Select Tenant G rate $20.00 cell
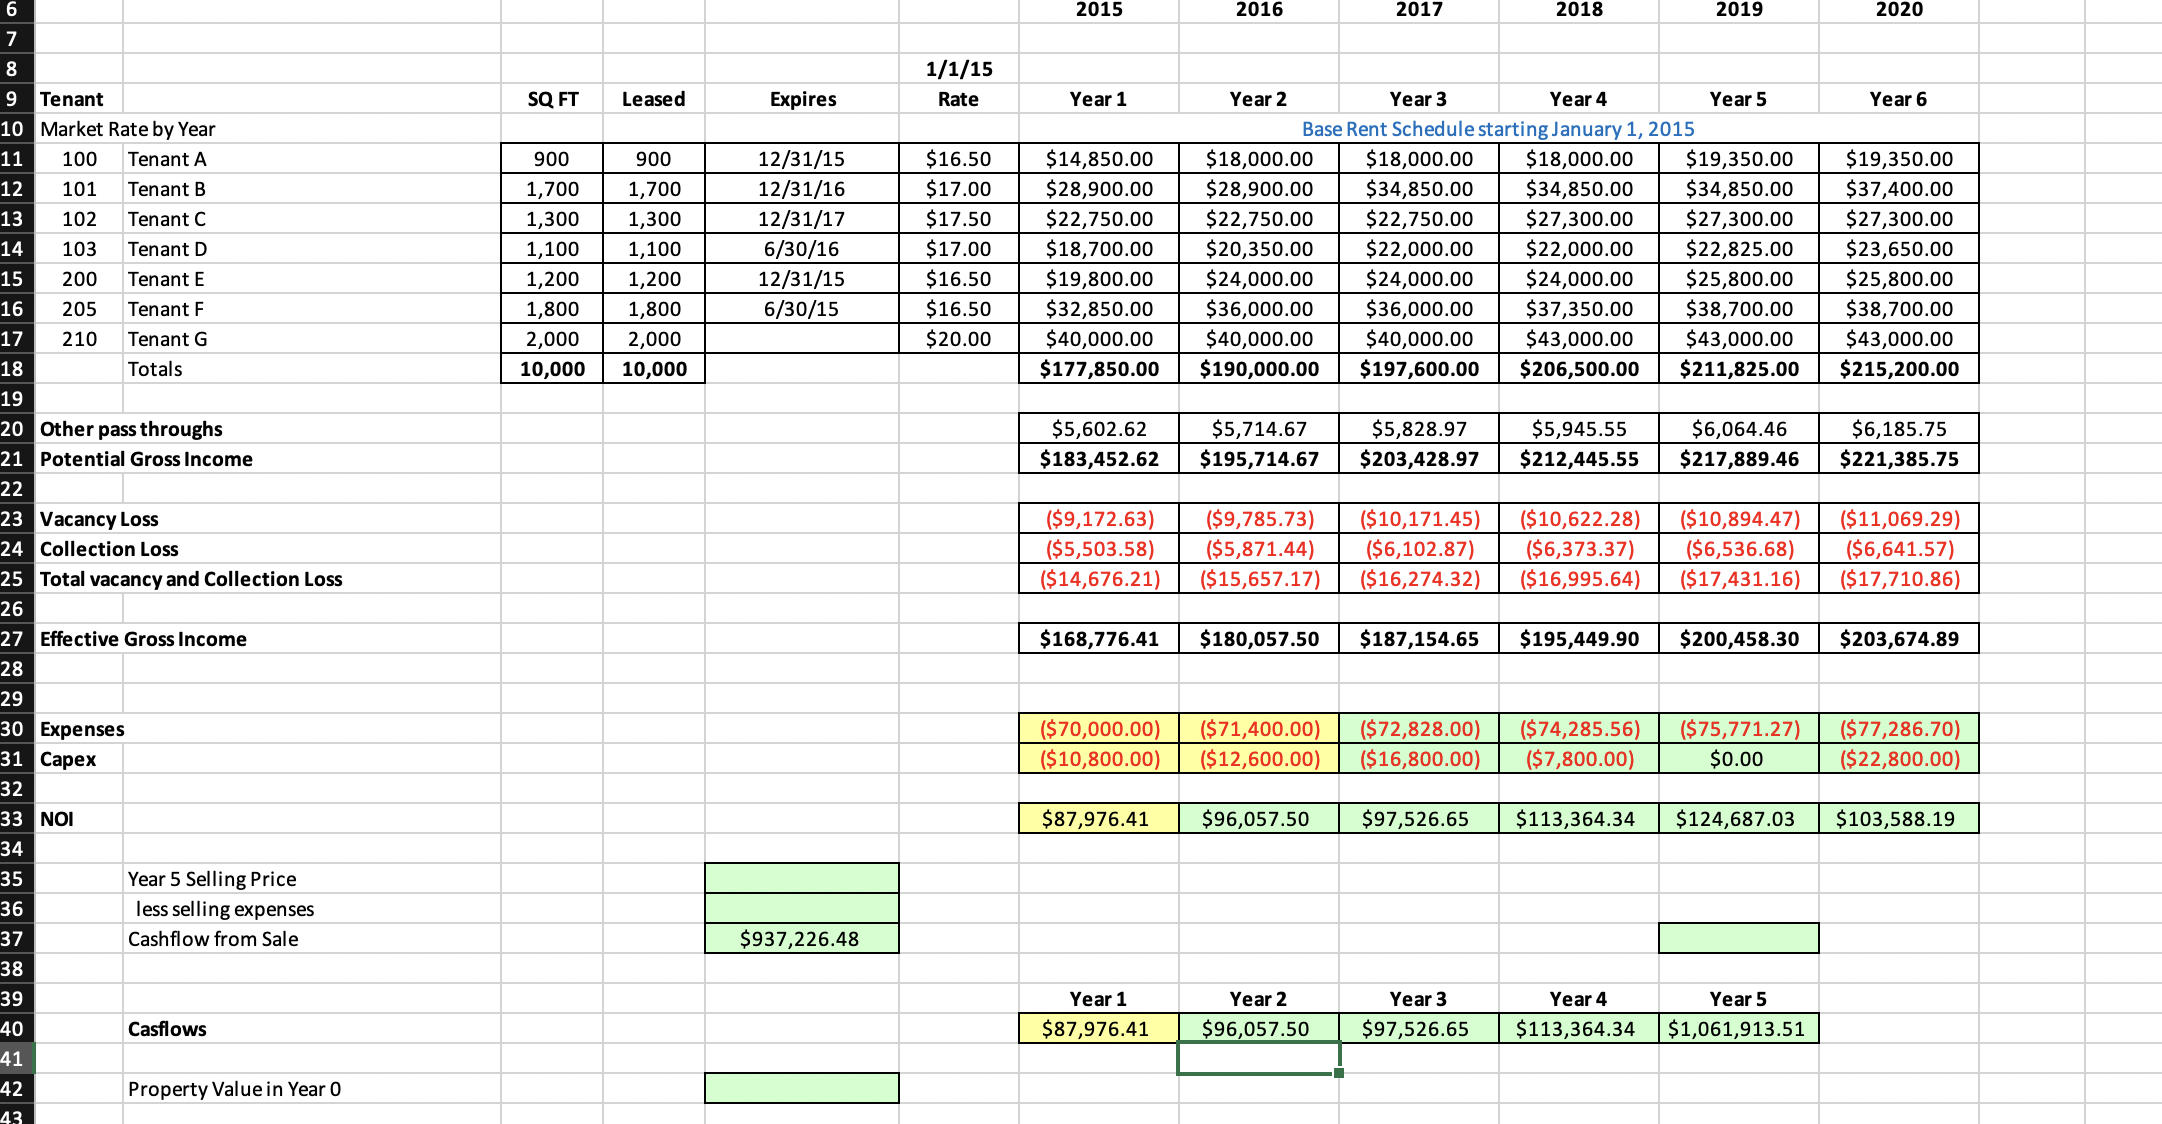The width and height of the screenshot is (2162, 1124). 958,339
